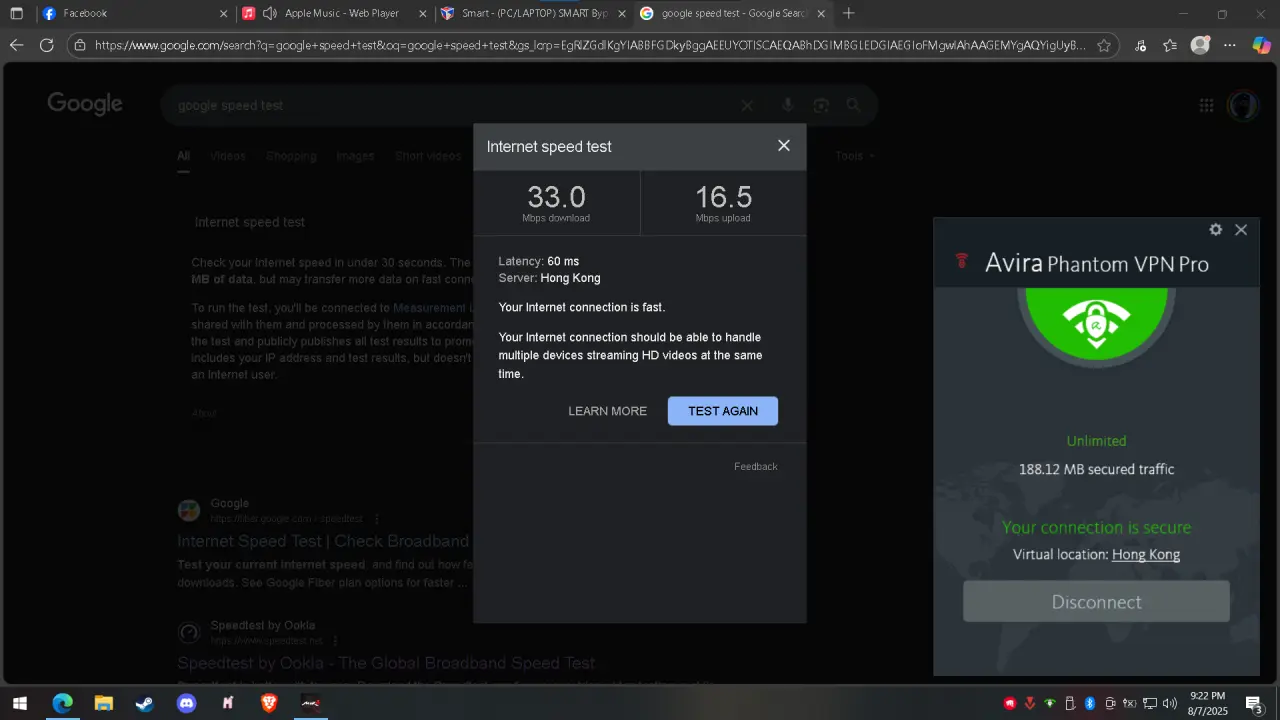Screen dimensions: 1280x720
Task: Open Bluetooth tray icon
Action: pos(1090,703)
